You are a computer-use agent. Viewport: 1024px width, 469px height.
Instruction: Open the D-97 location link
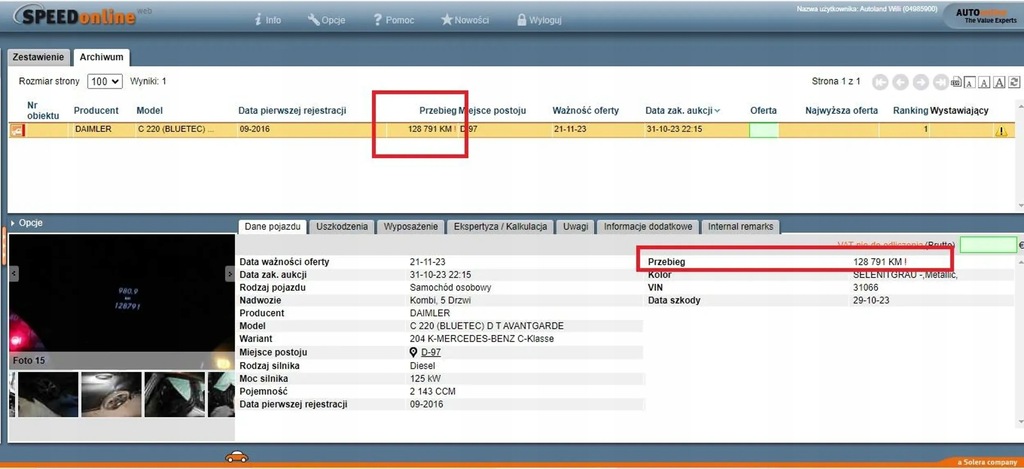[431, 353]
